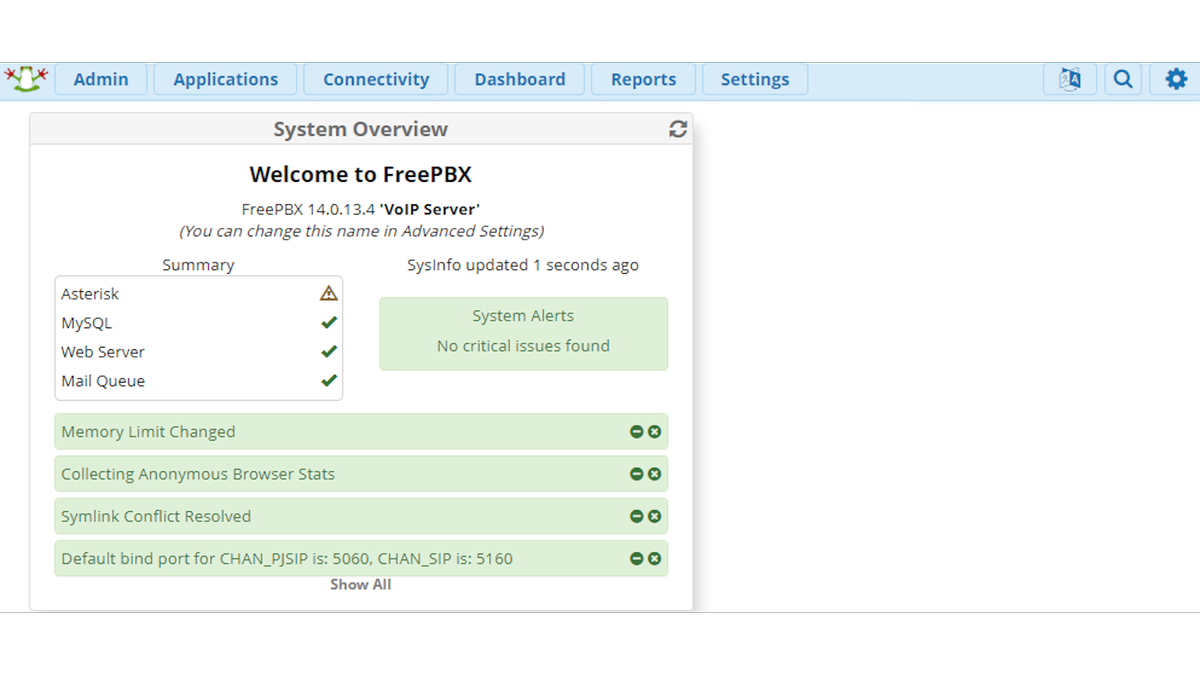Click the FreePBX logo
The height and width of the screenshot is (675, 1200).
tap(26, 78)
